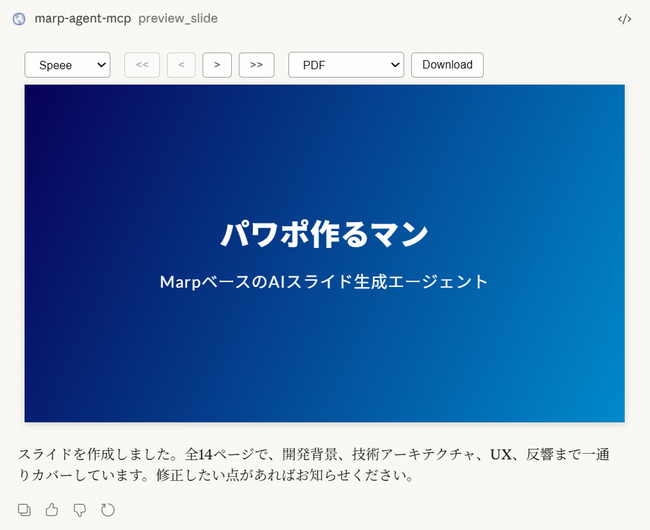Click the retry response icon
Image resolution: width=650 pixels, height=530 pixels.
point(108,510)
